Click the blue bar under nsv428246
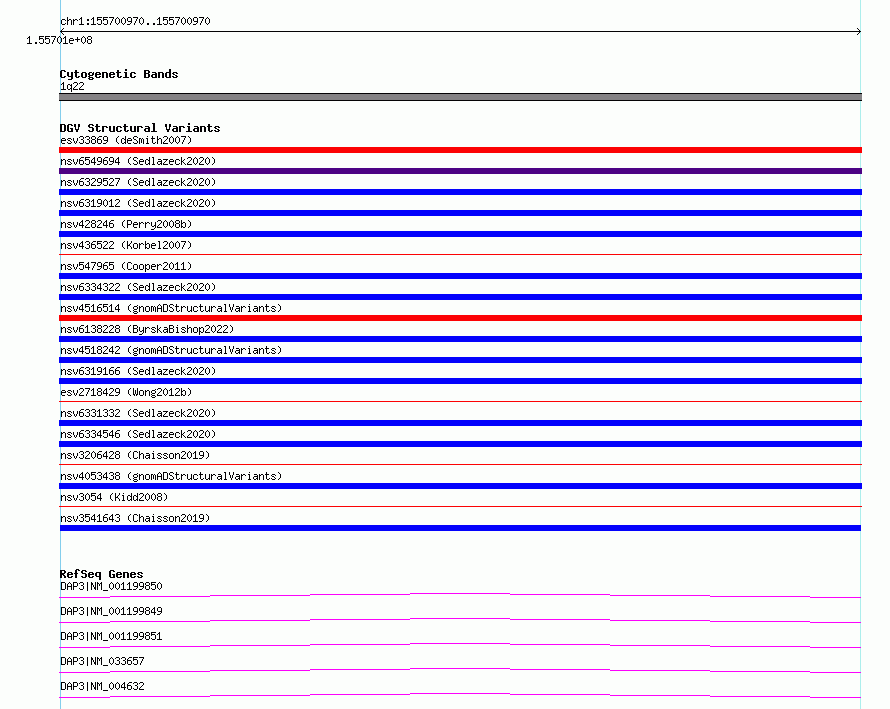The width and height of the screenshot is (890, 709). click(x=460, y=234)
